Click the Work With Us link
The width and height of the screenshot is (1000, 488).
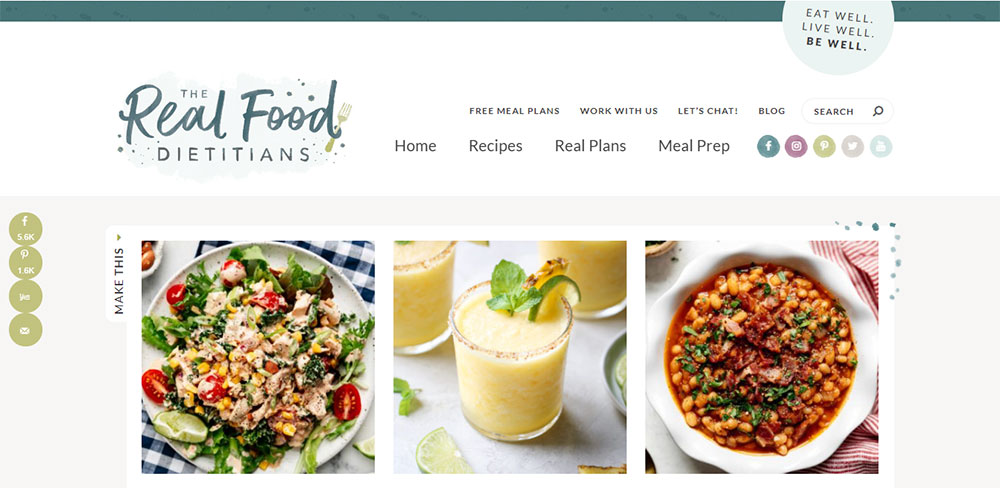pos(619,111)
